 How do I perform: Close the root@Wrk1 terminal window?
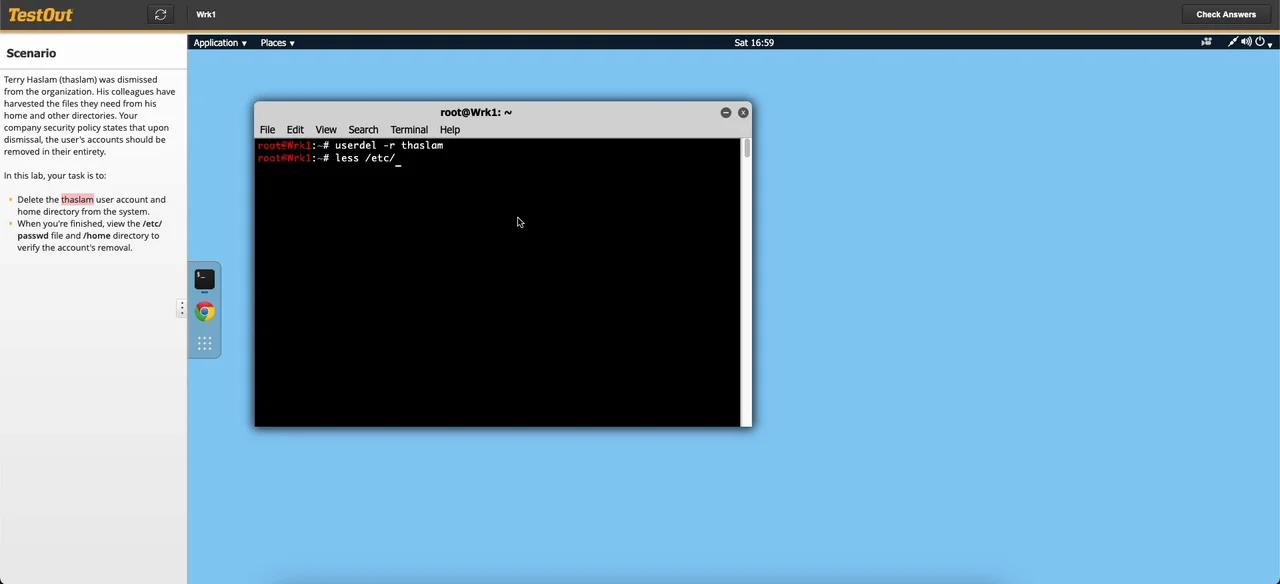(x=743, y=112)
